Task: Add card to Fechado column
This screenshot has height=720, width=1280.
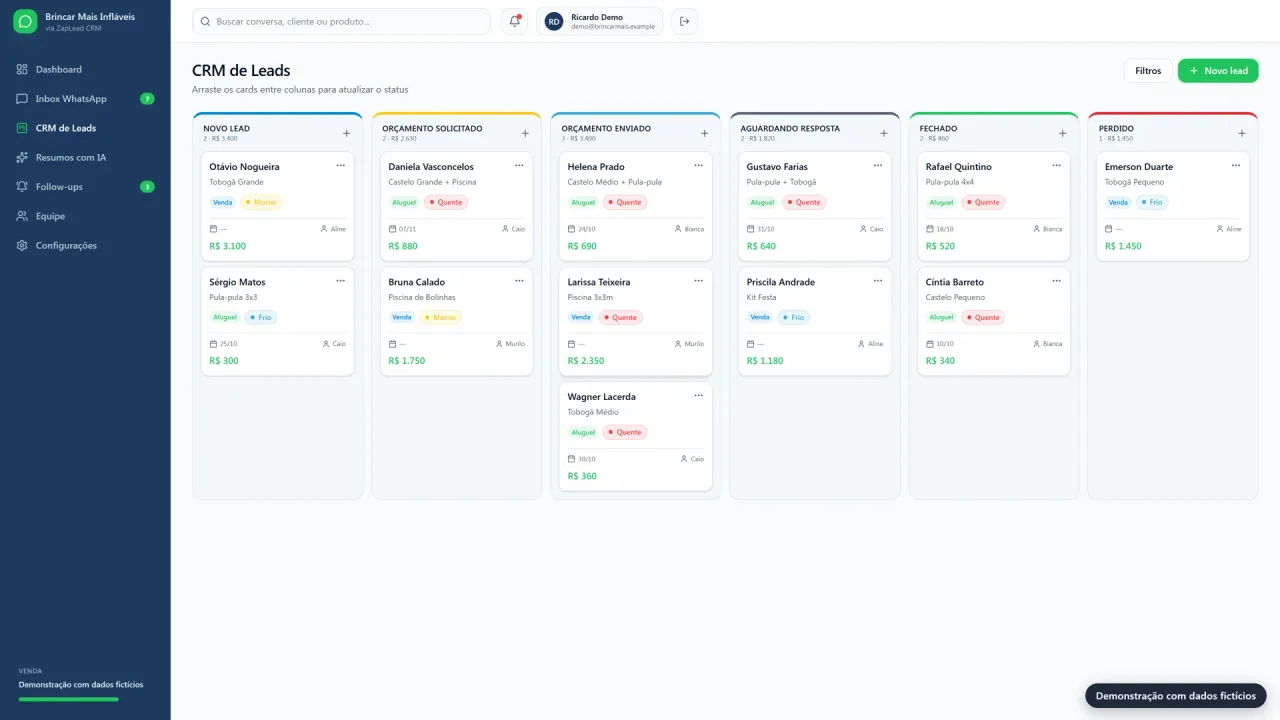Action: click(x=1062, y=133)
